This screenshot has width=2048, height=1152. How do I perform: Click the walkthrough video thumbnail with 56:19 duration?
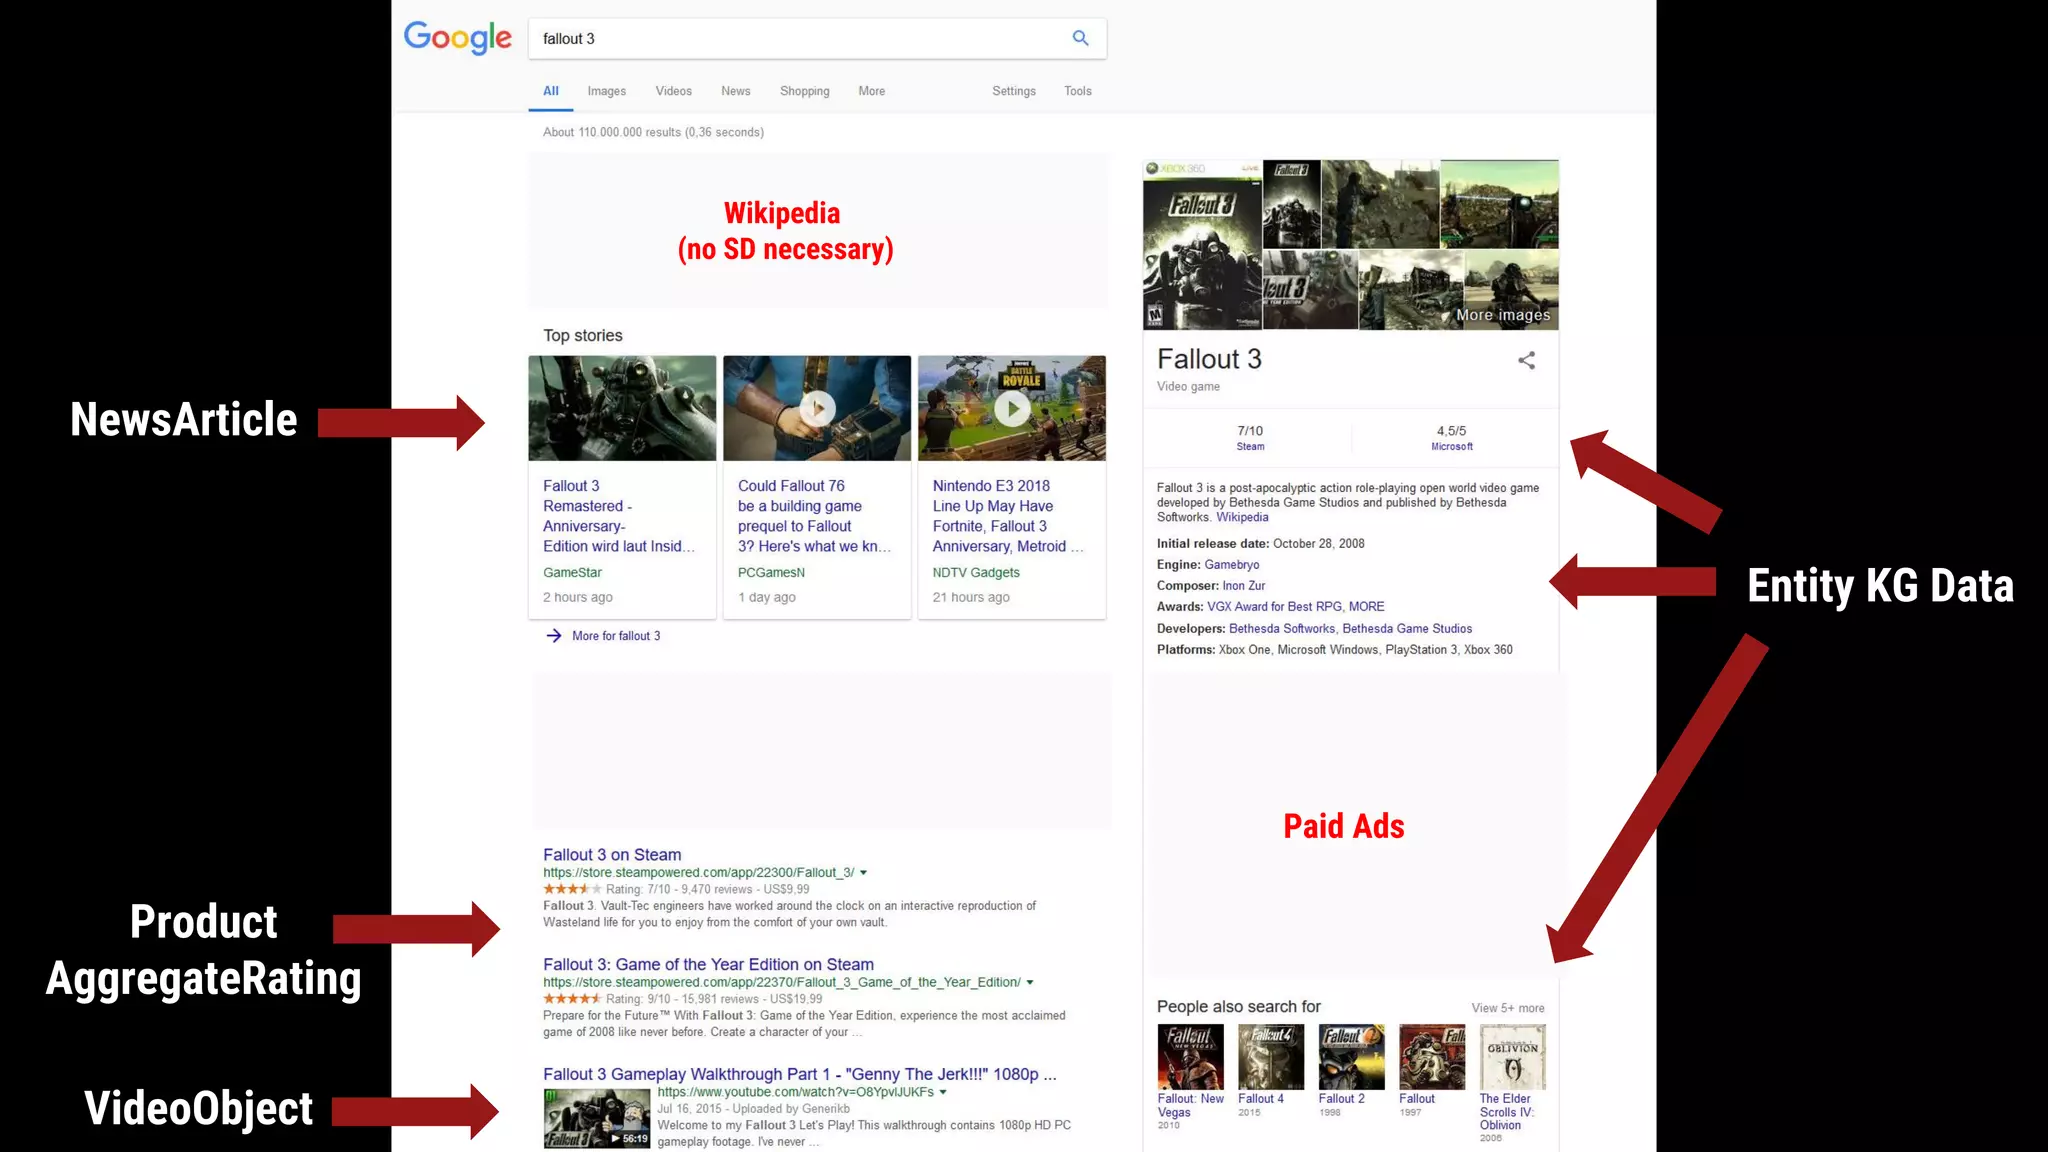click(x=597, y=1119)
